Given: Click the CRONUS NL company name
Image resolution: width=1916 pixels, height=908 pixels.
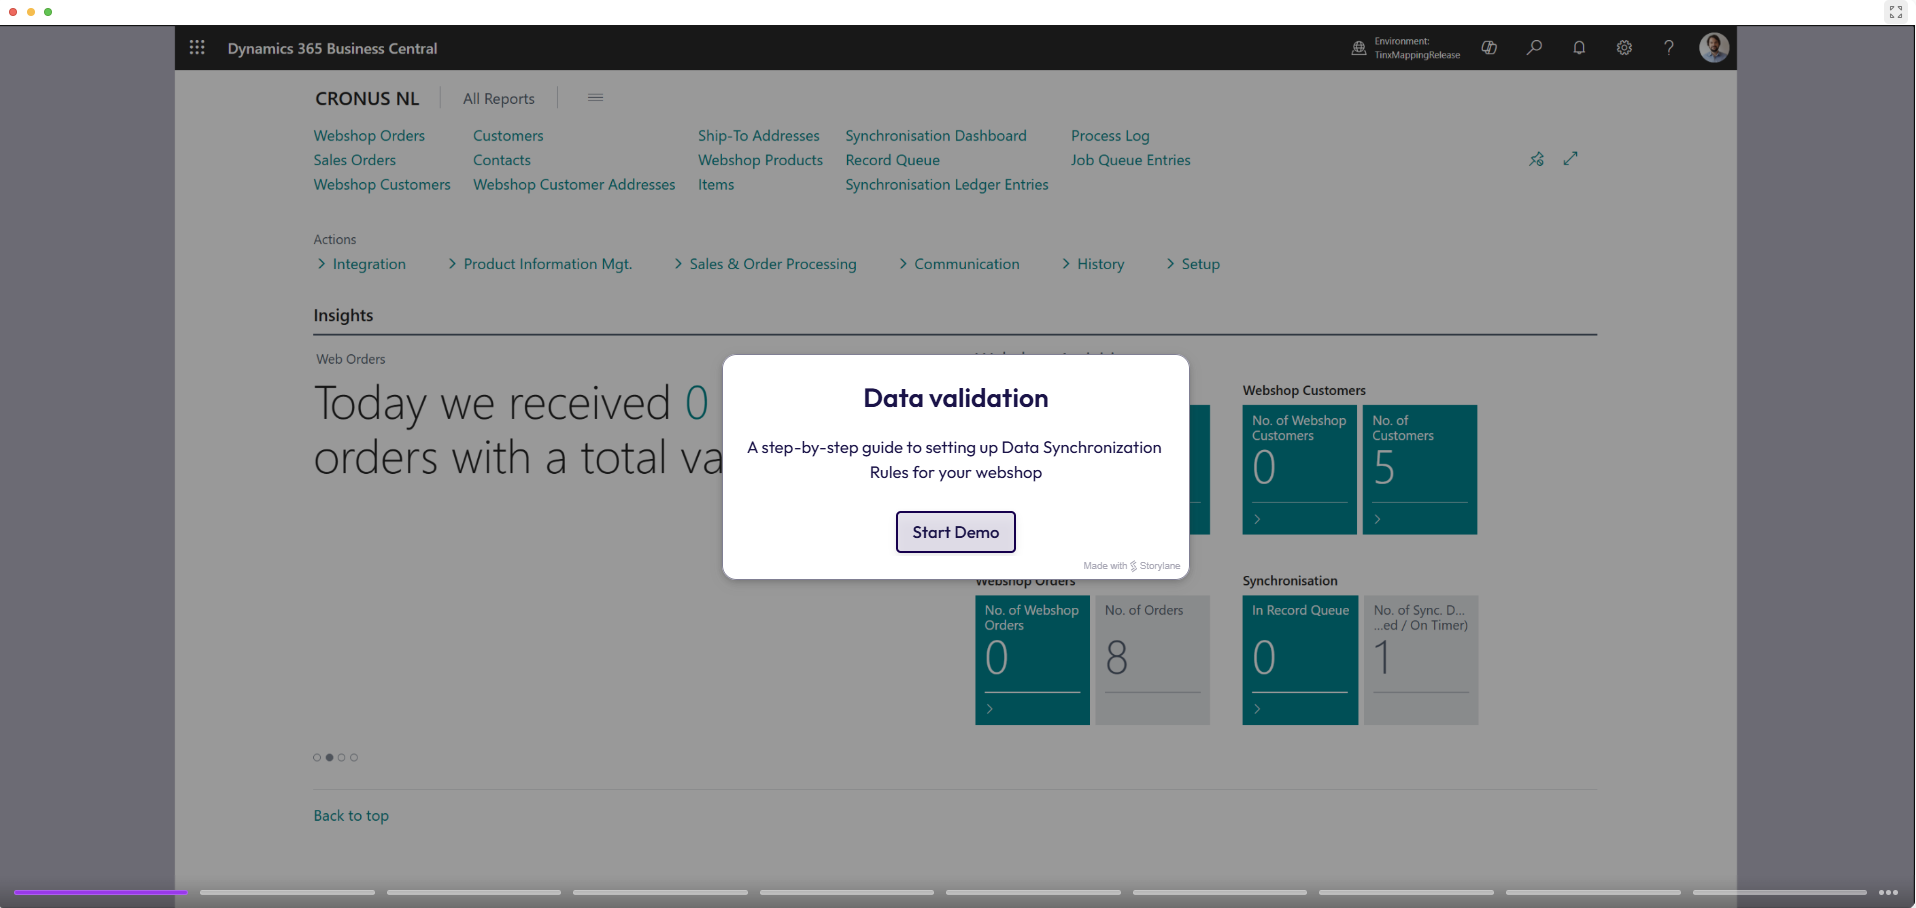Looking at the screenshot, I should (367, 98).
